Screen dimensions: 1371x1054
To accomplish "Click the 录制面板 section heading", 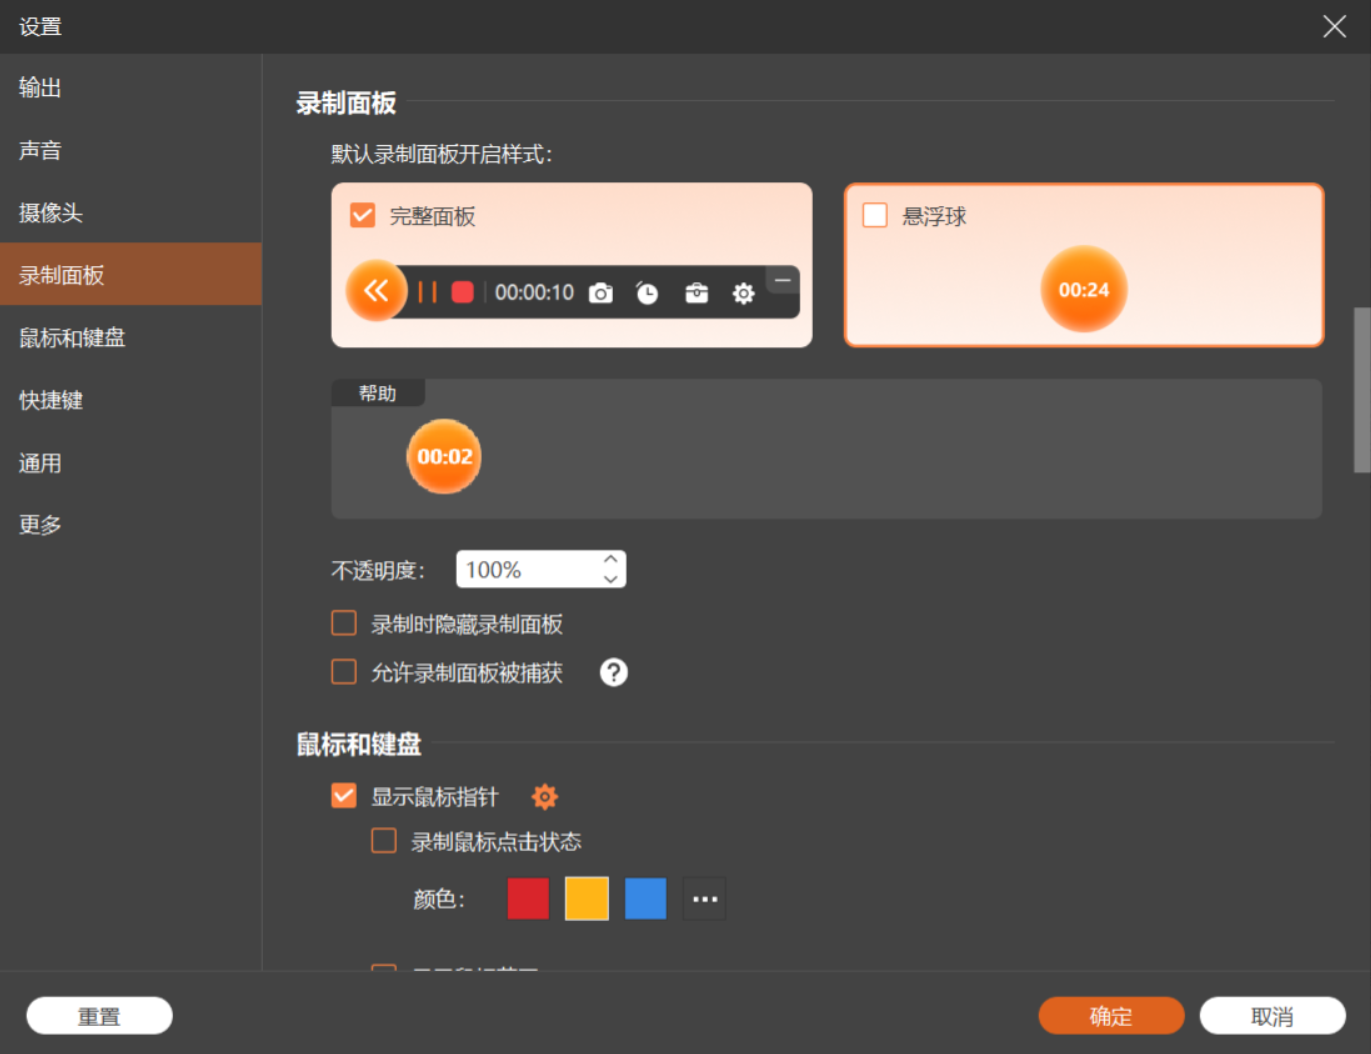I will pos(346,103).
